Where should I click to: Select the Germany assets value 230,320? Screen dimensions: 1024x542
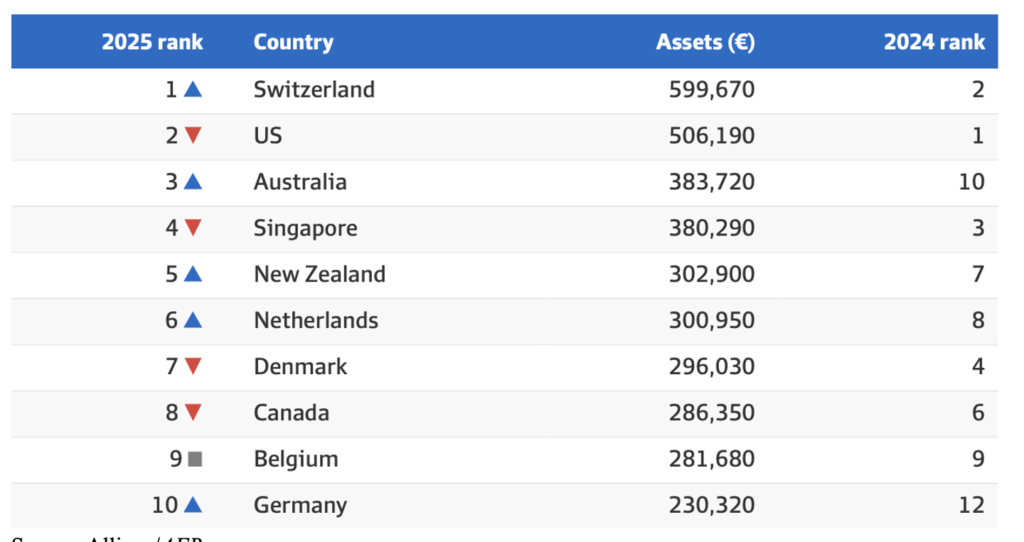(712, 505)
